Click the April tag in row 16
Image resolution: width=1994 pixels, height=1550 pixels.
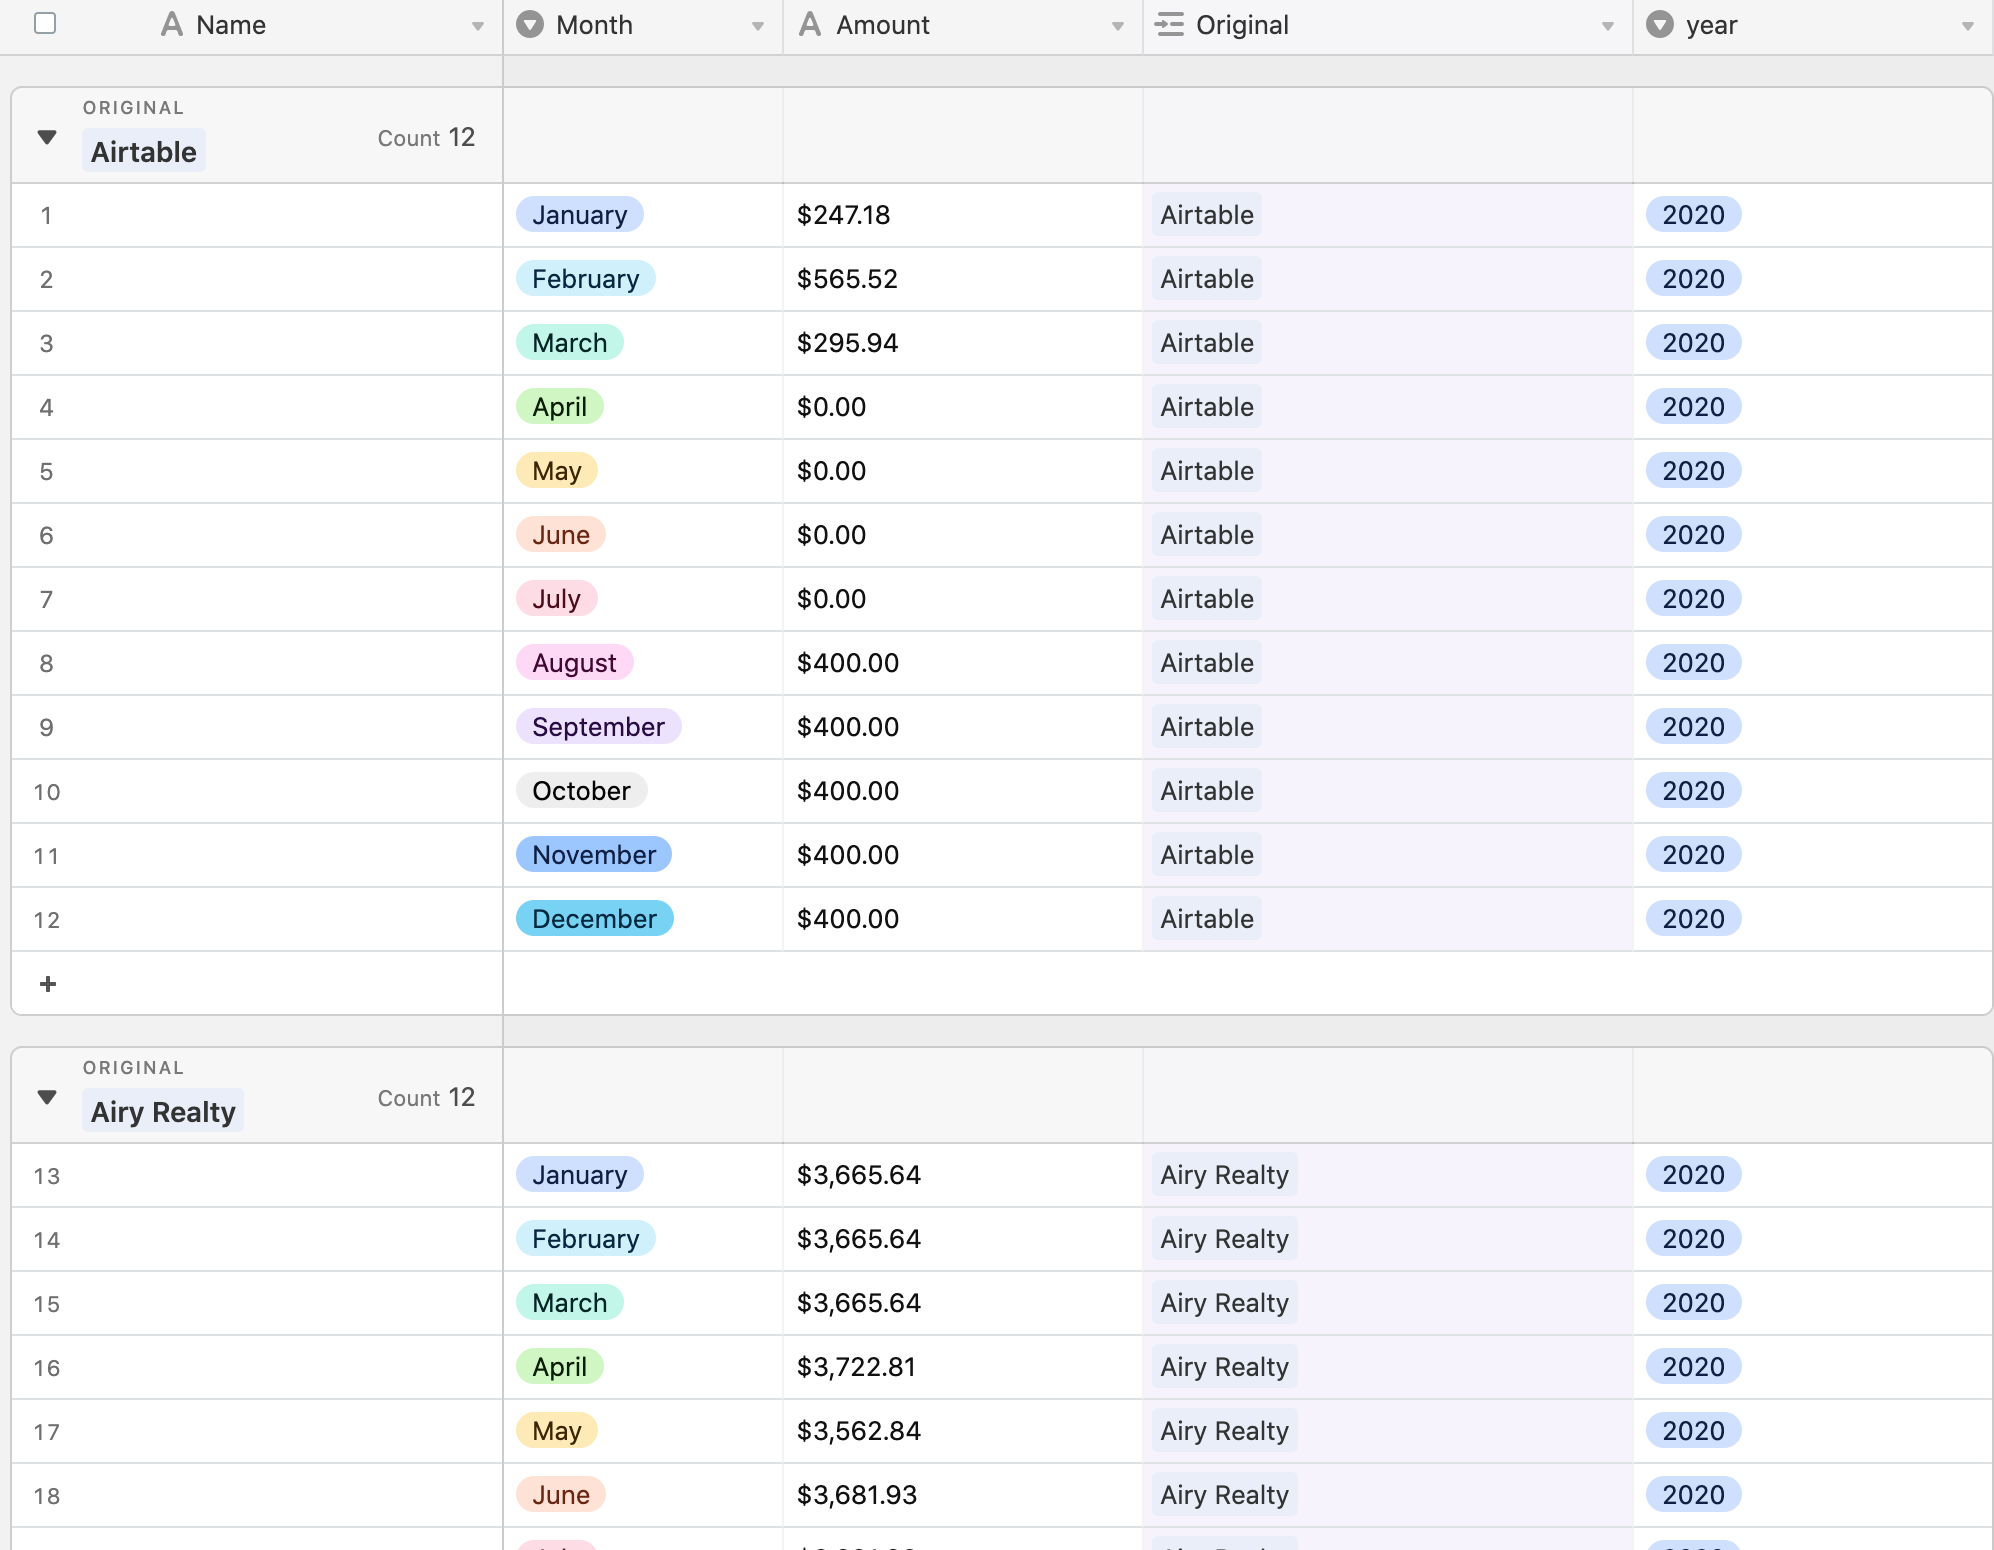(560, 1366)
